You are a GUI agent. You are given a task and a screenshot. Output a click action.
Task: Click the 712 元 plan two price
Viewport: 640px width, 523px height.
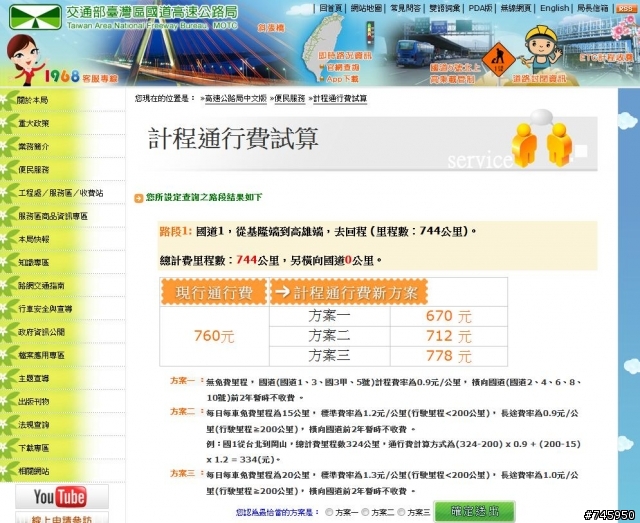449,336
